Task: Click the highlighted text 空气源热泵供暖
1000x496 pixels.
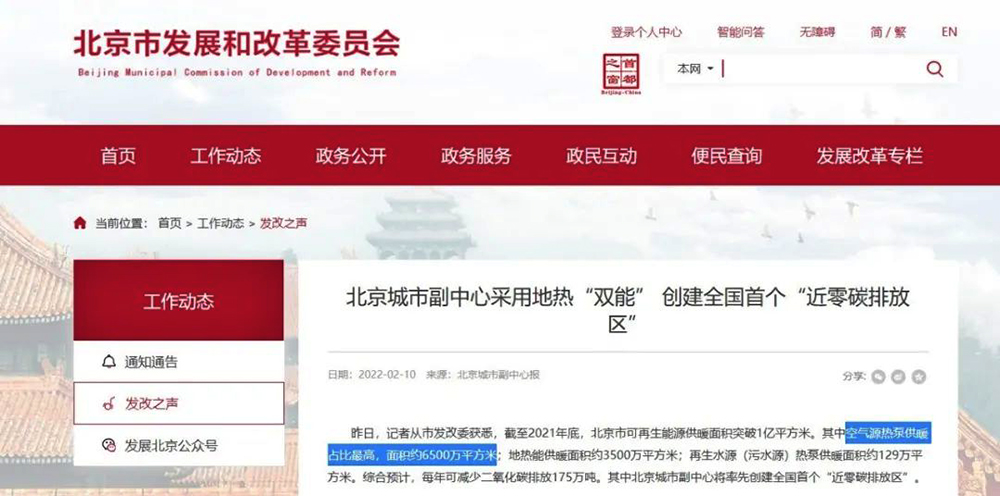Action: click(x=888, y=435)
